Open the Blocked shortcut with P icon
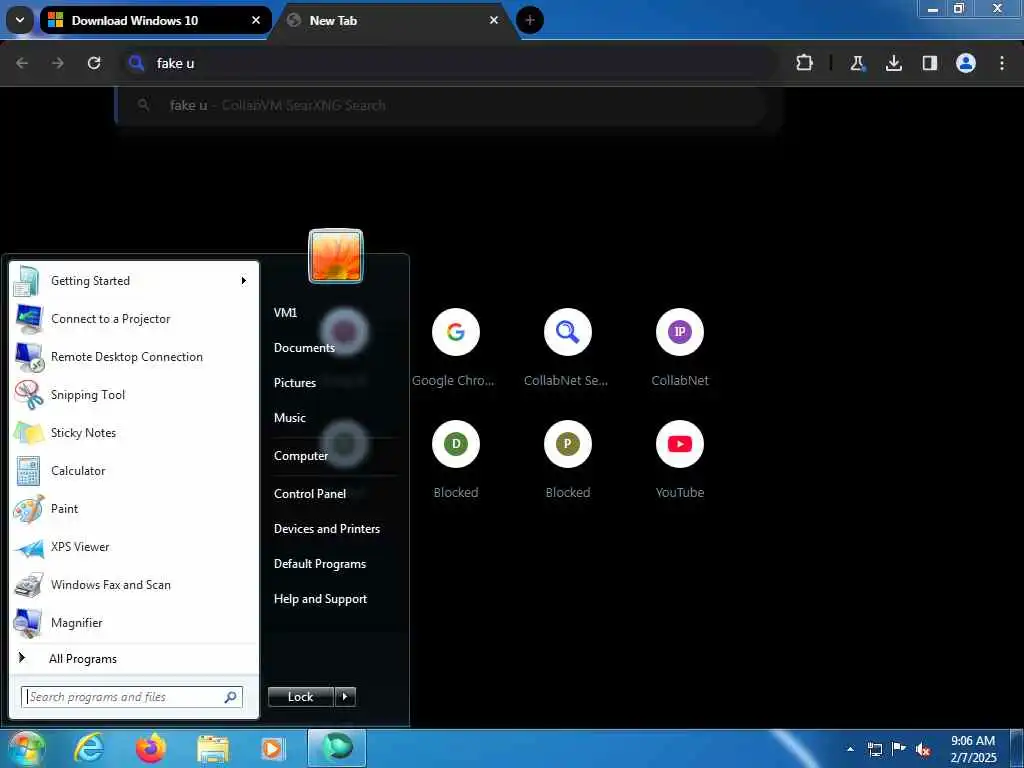The height and width of the screenshot is (768, 1024). point(568,460)
